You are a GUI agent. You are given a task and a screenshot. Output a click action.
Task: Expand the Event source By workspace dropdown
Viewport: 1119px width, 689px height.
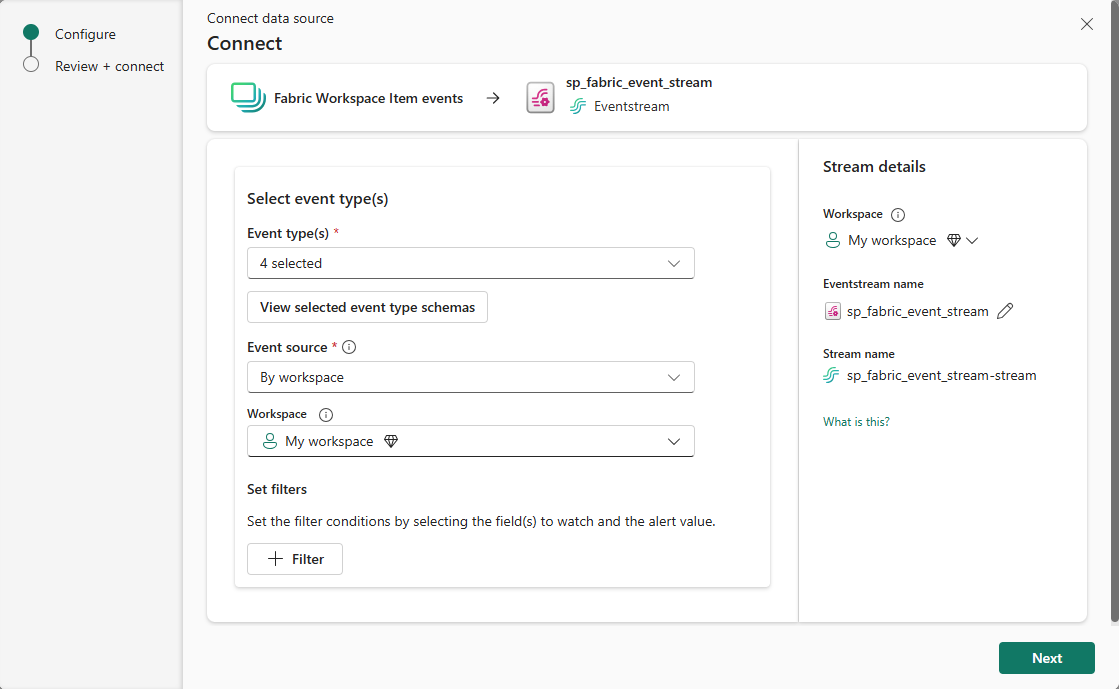[470, 377]
